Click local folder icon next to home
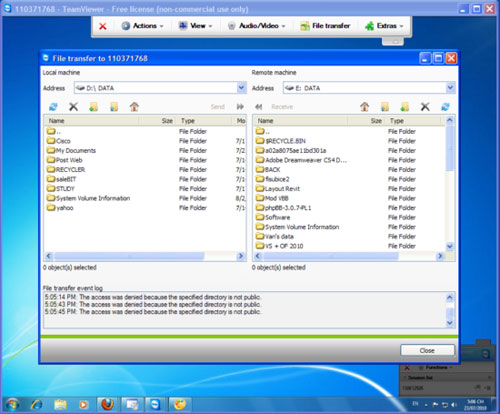Screen dimensions: 500x414 [x=114, y=107]
